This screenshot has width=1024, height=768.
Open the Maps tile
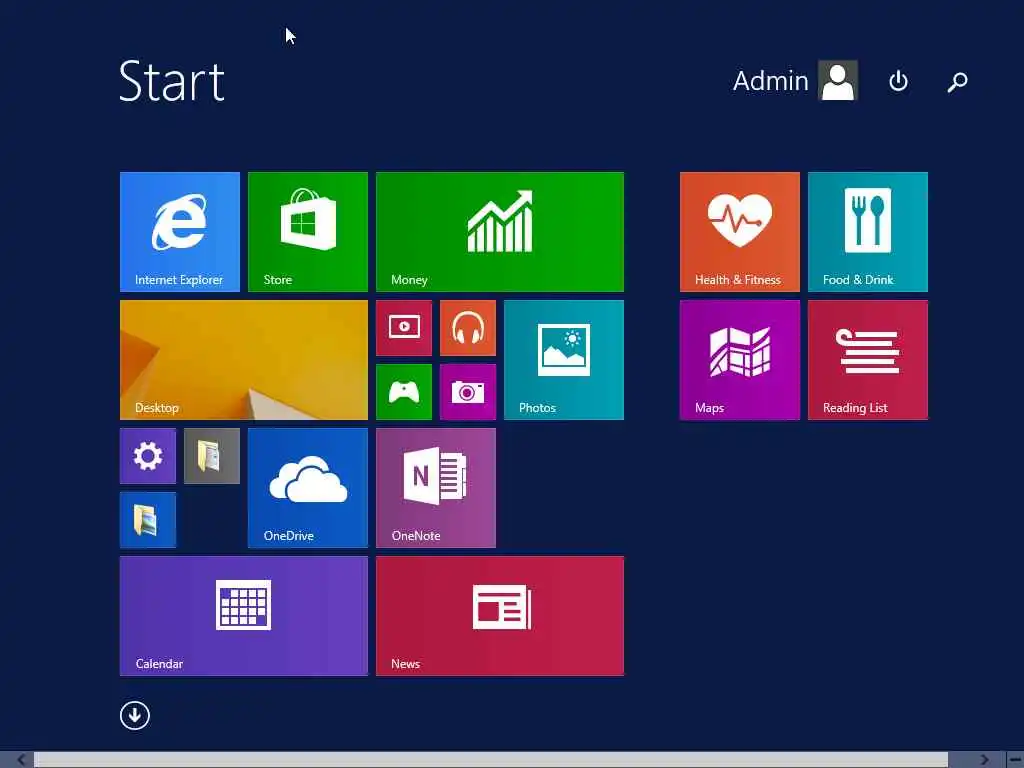(739, 360)
